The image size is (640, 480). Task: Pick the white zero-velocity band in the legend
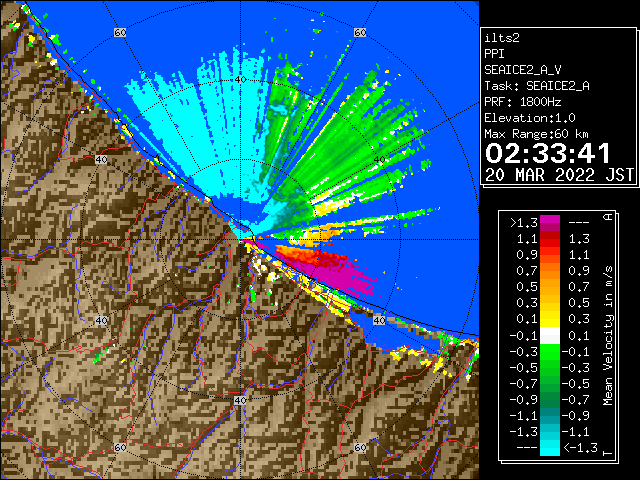coord(550,336)
